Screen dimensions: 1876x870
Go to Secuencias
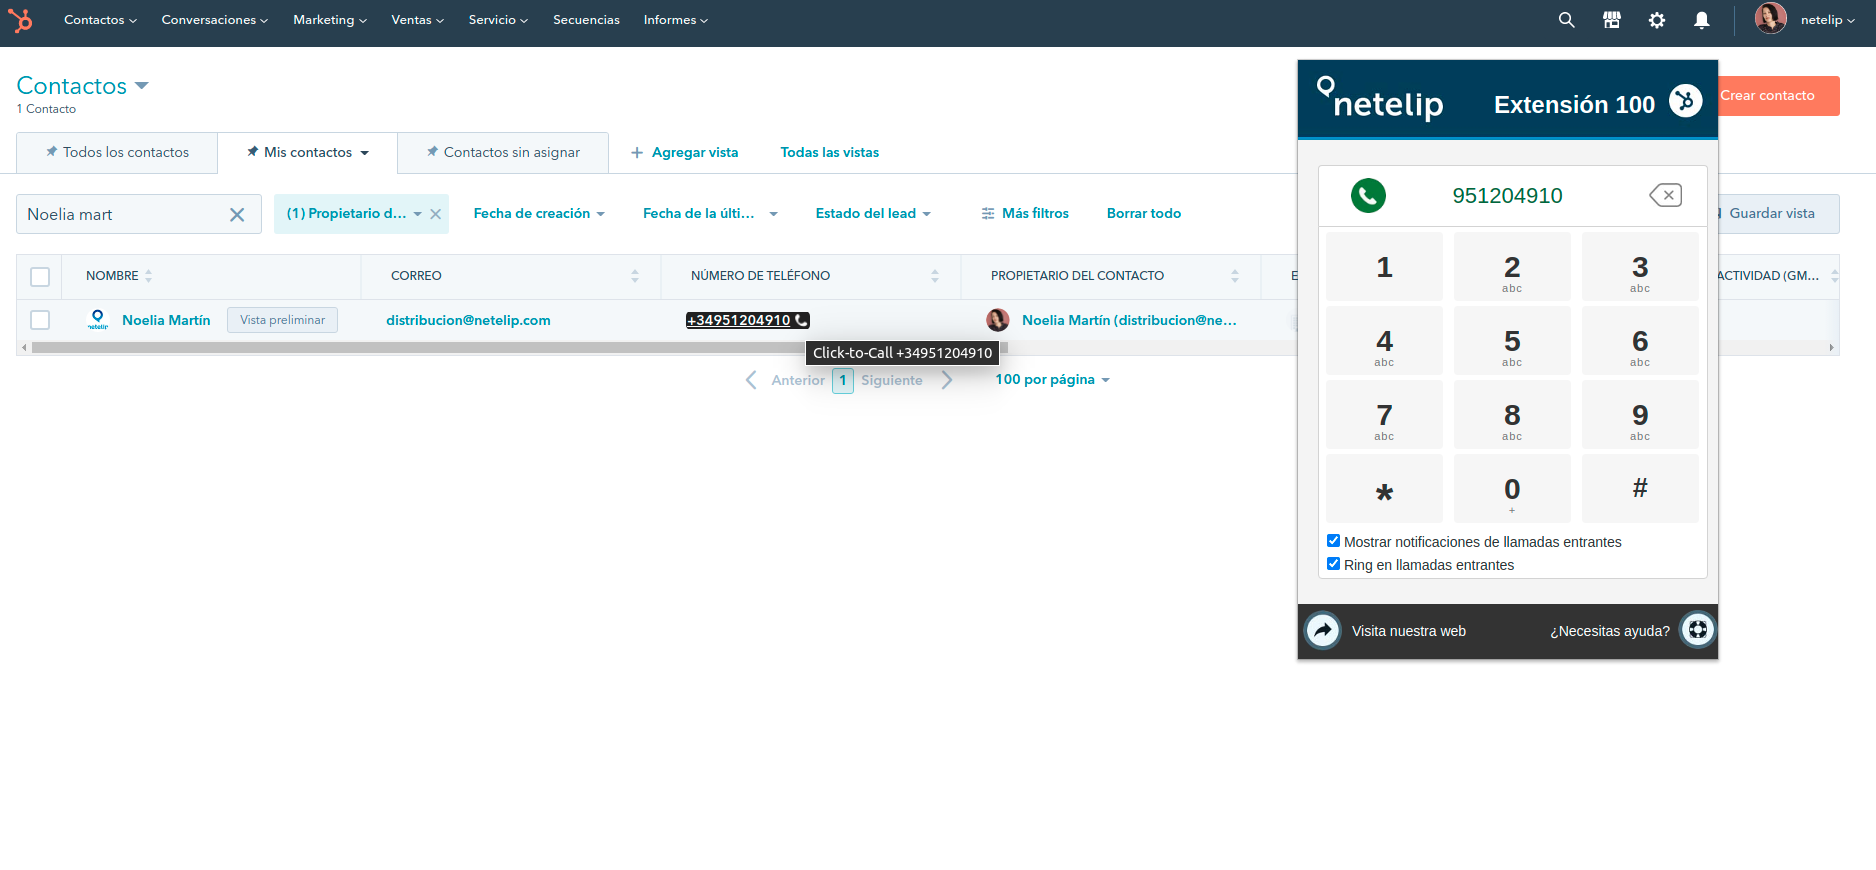pos(586,20)
